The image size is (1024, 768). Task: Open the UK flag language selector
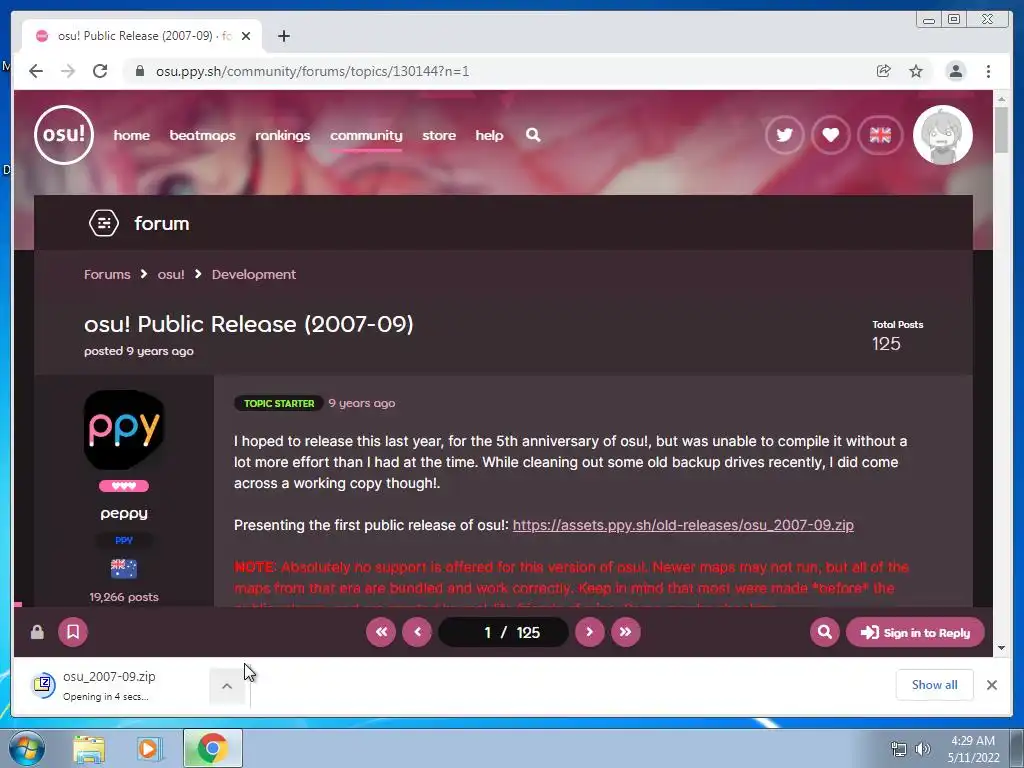pos(880,135)
